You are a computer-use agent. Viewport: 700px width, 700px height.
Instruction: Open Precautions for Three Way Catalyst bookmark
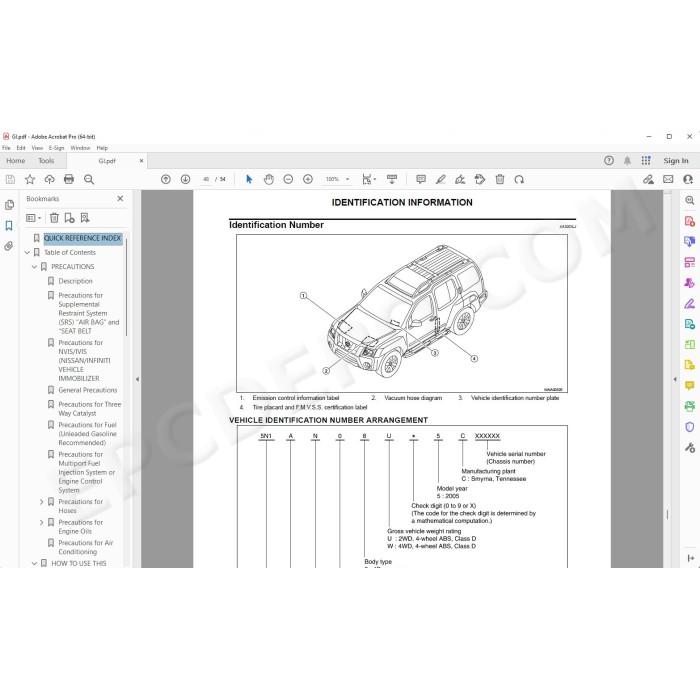coord(90,409)
